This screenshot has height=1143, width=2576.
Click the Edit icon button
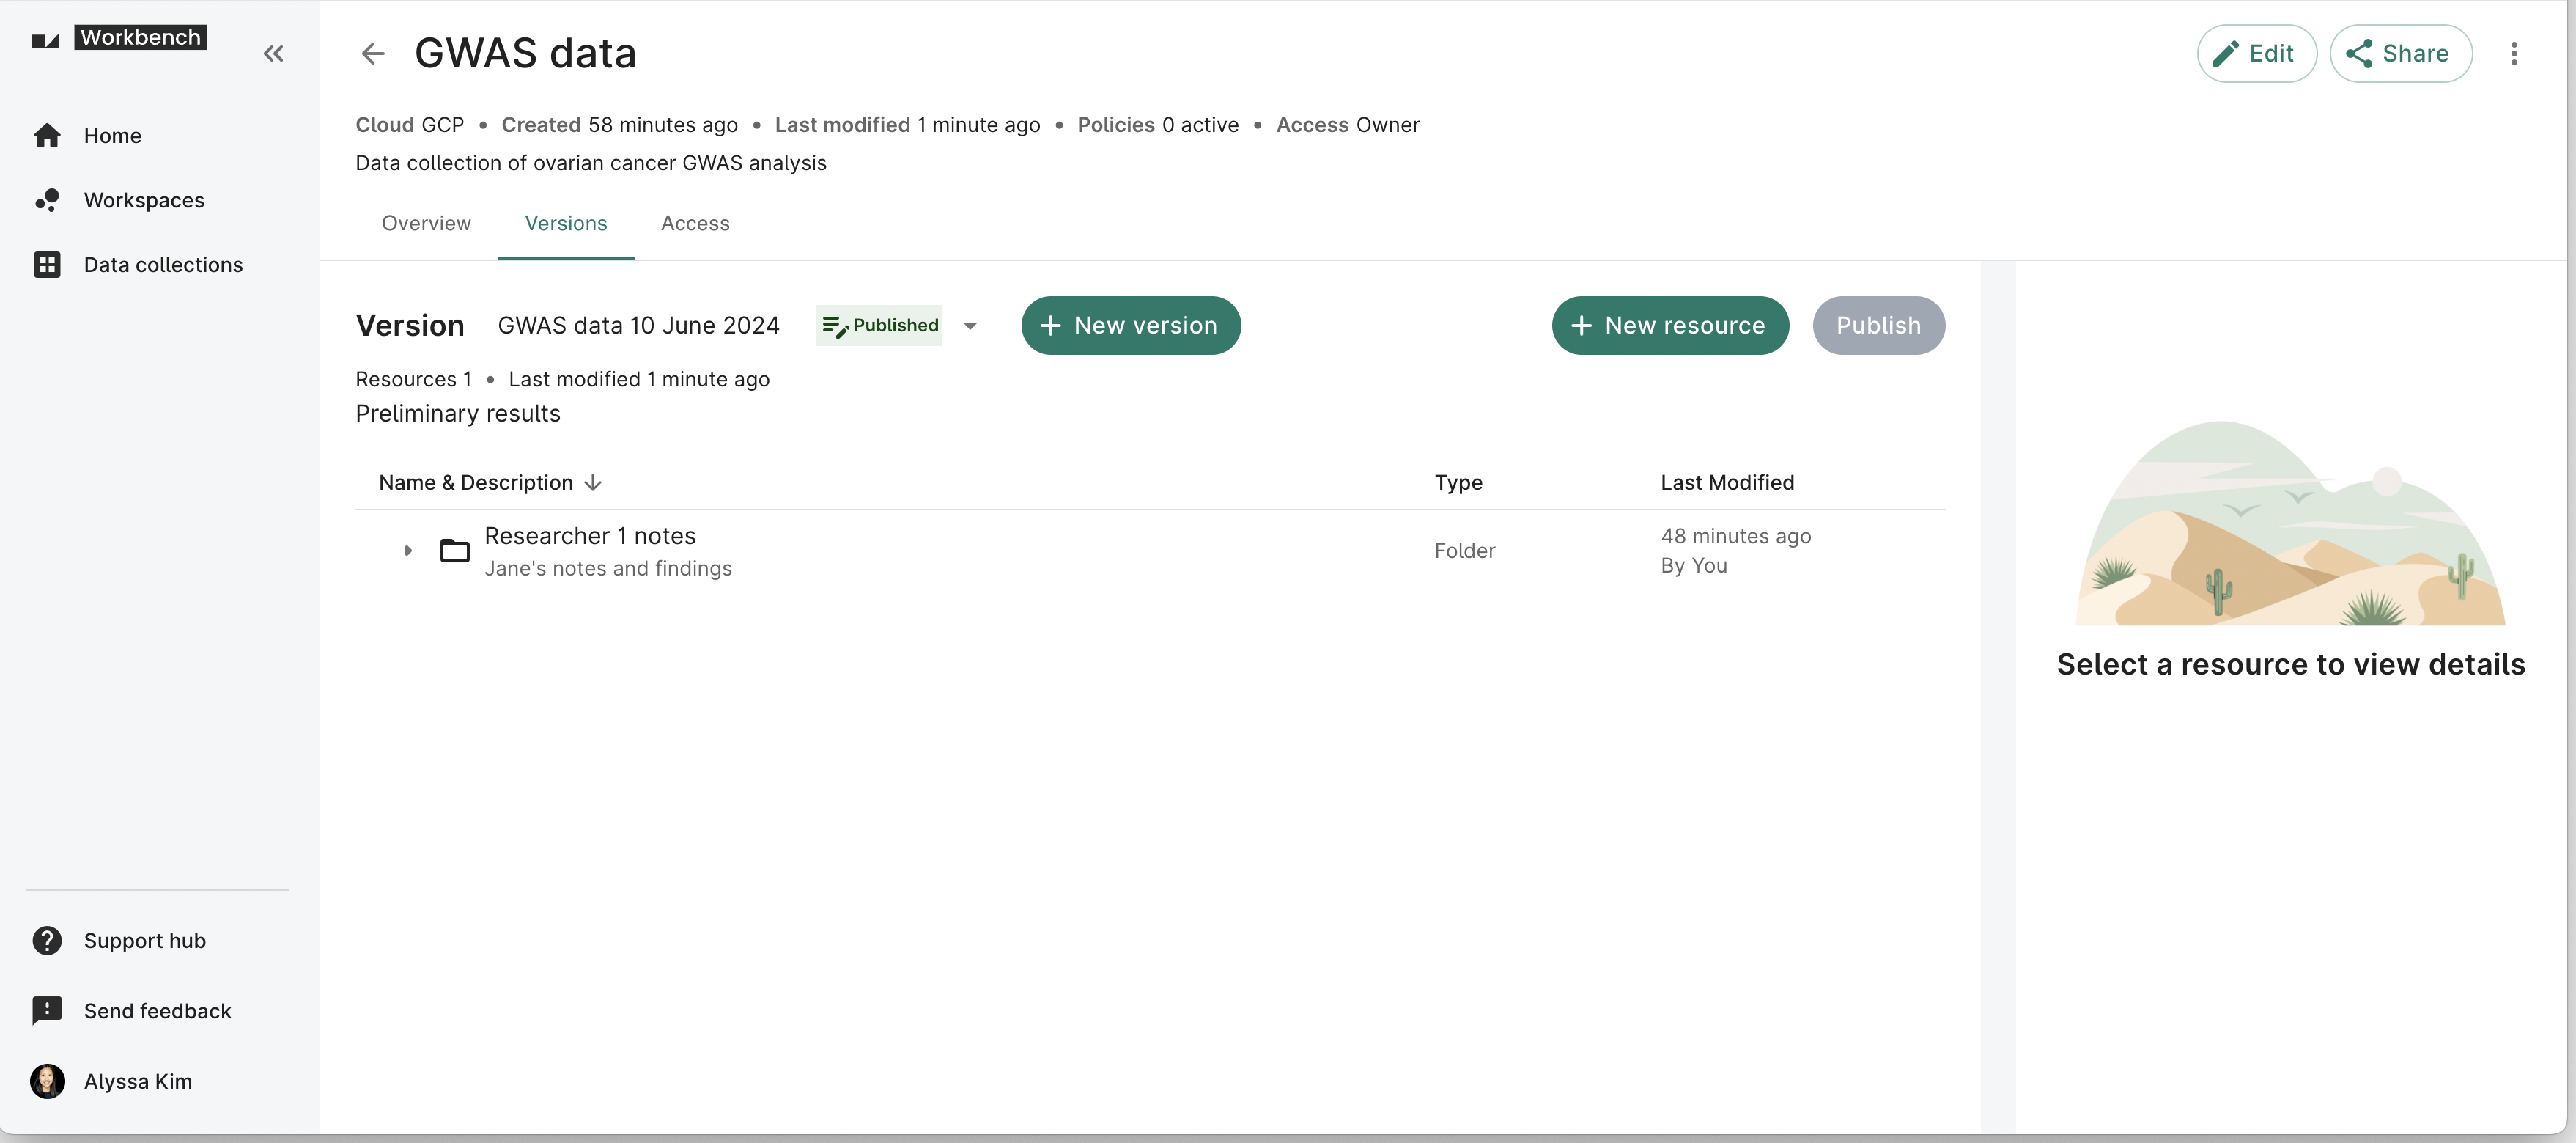[2256, 53]
